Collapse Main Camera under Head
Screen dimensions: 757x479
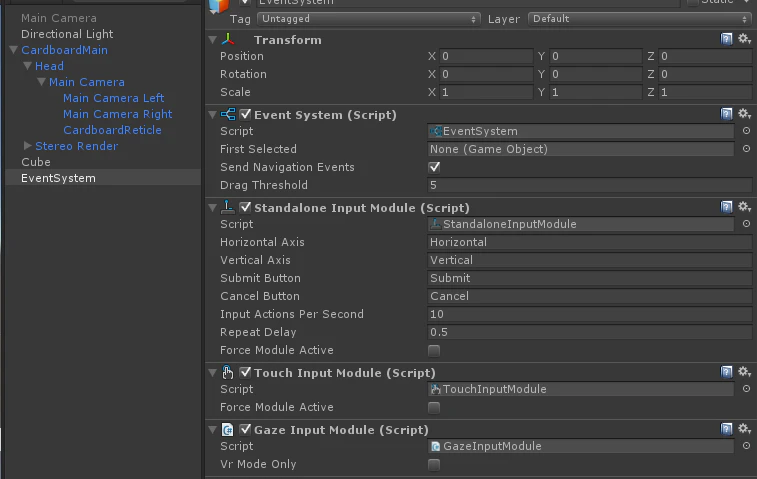point(42,82)
